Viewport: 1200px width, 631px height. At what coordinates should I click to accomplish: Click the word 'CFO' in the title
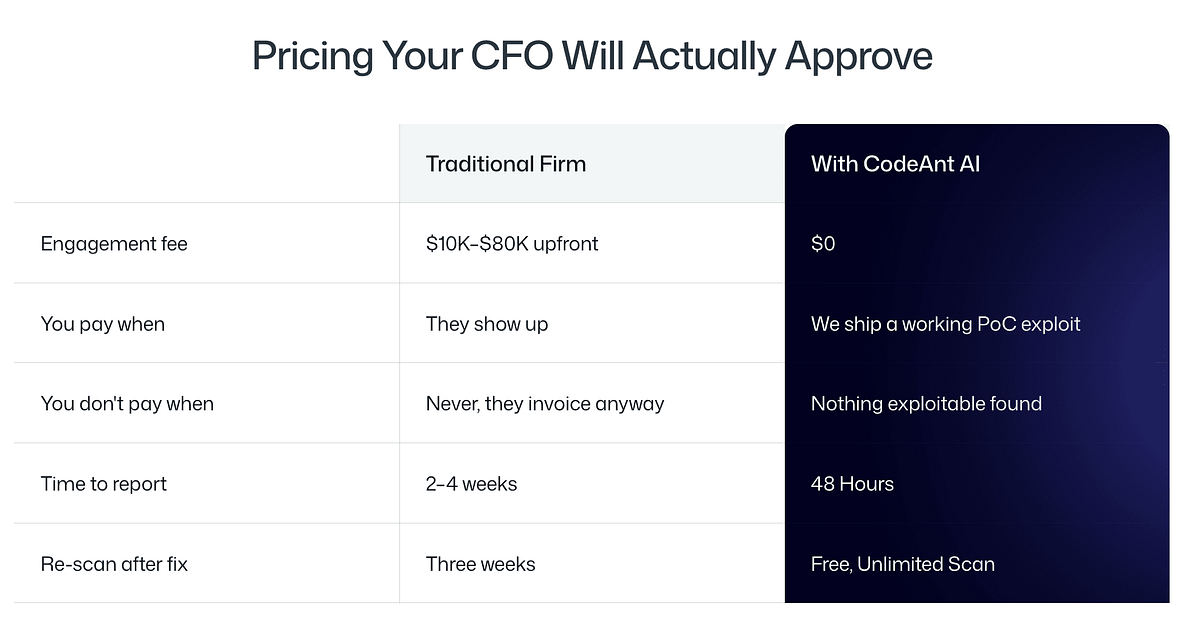click(x=510, y=56)
